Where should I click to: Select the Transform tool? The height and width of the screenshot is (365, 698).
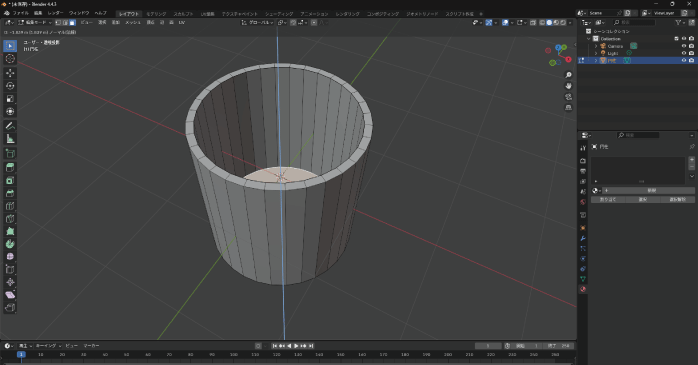tap(10, 111)
